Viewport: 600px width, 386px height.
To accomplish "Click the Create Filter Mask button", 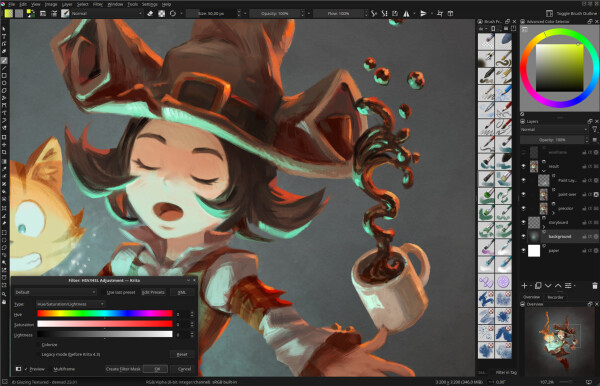I will [x=123, y=369].
